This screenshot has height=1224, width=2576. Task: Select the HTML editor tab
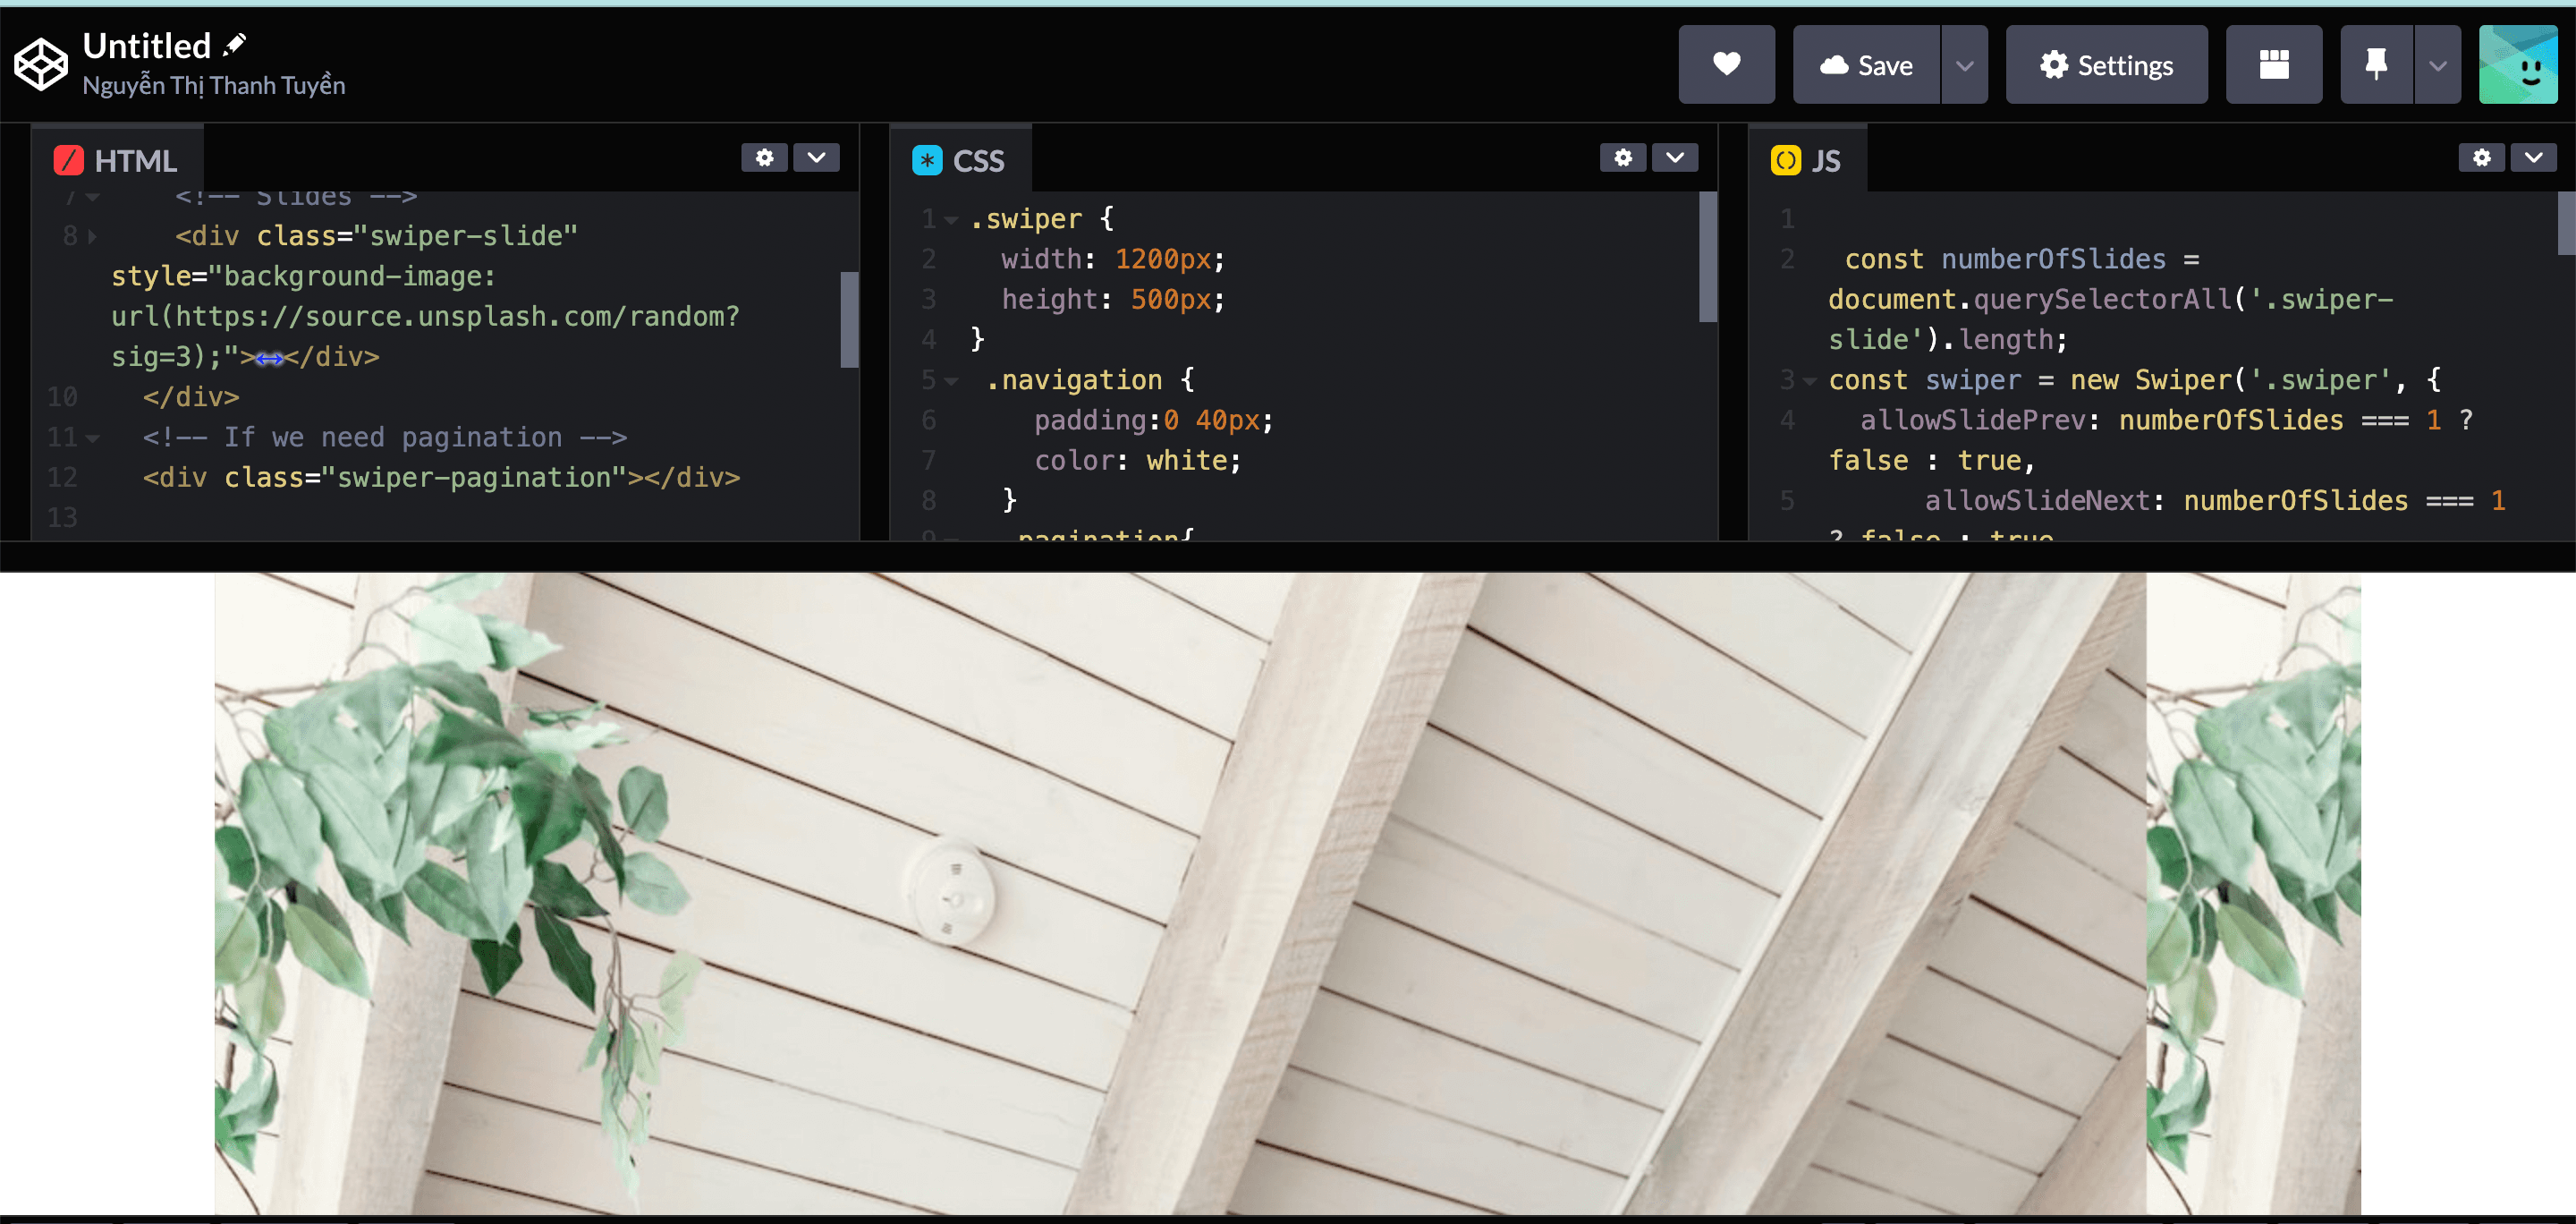[x=116, y=160]
